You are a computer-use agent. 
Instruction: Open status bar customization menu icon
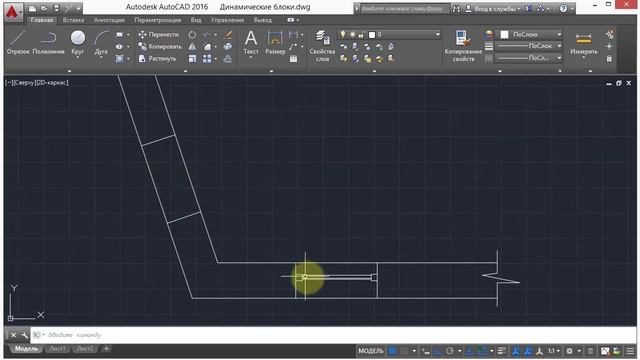click(631, 351)
